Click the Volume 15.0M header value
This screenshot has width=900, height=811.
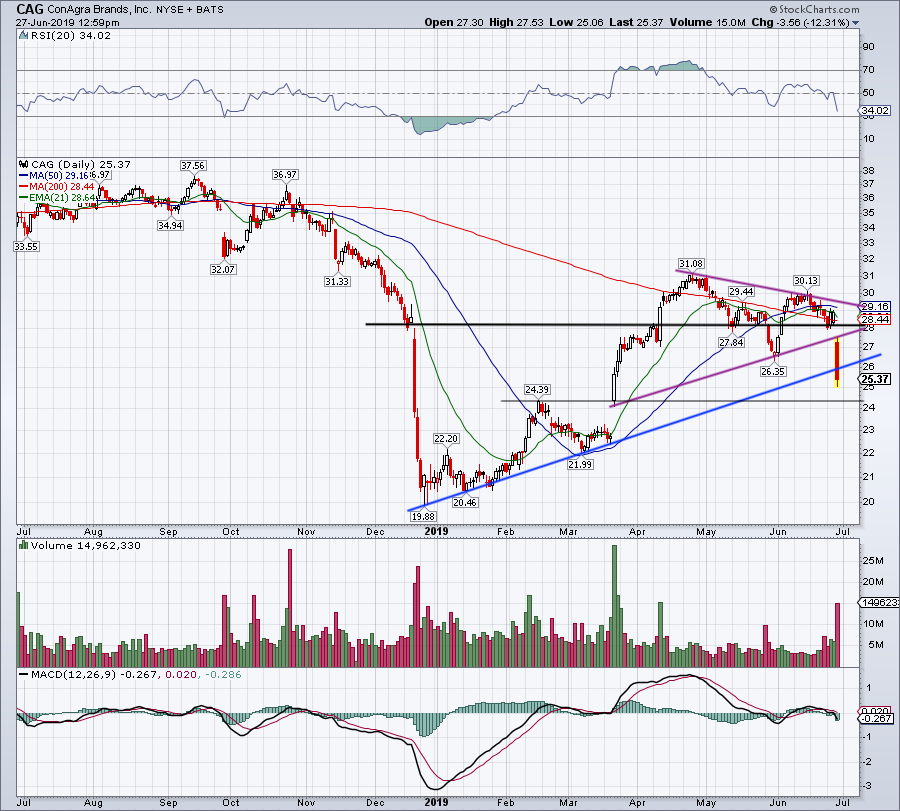[707, 22]
